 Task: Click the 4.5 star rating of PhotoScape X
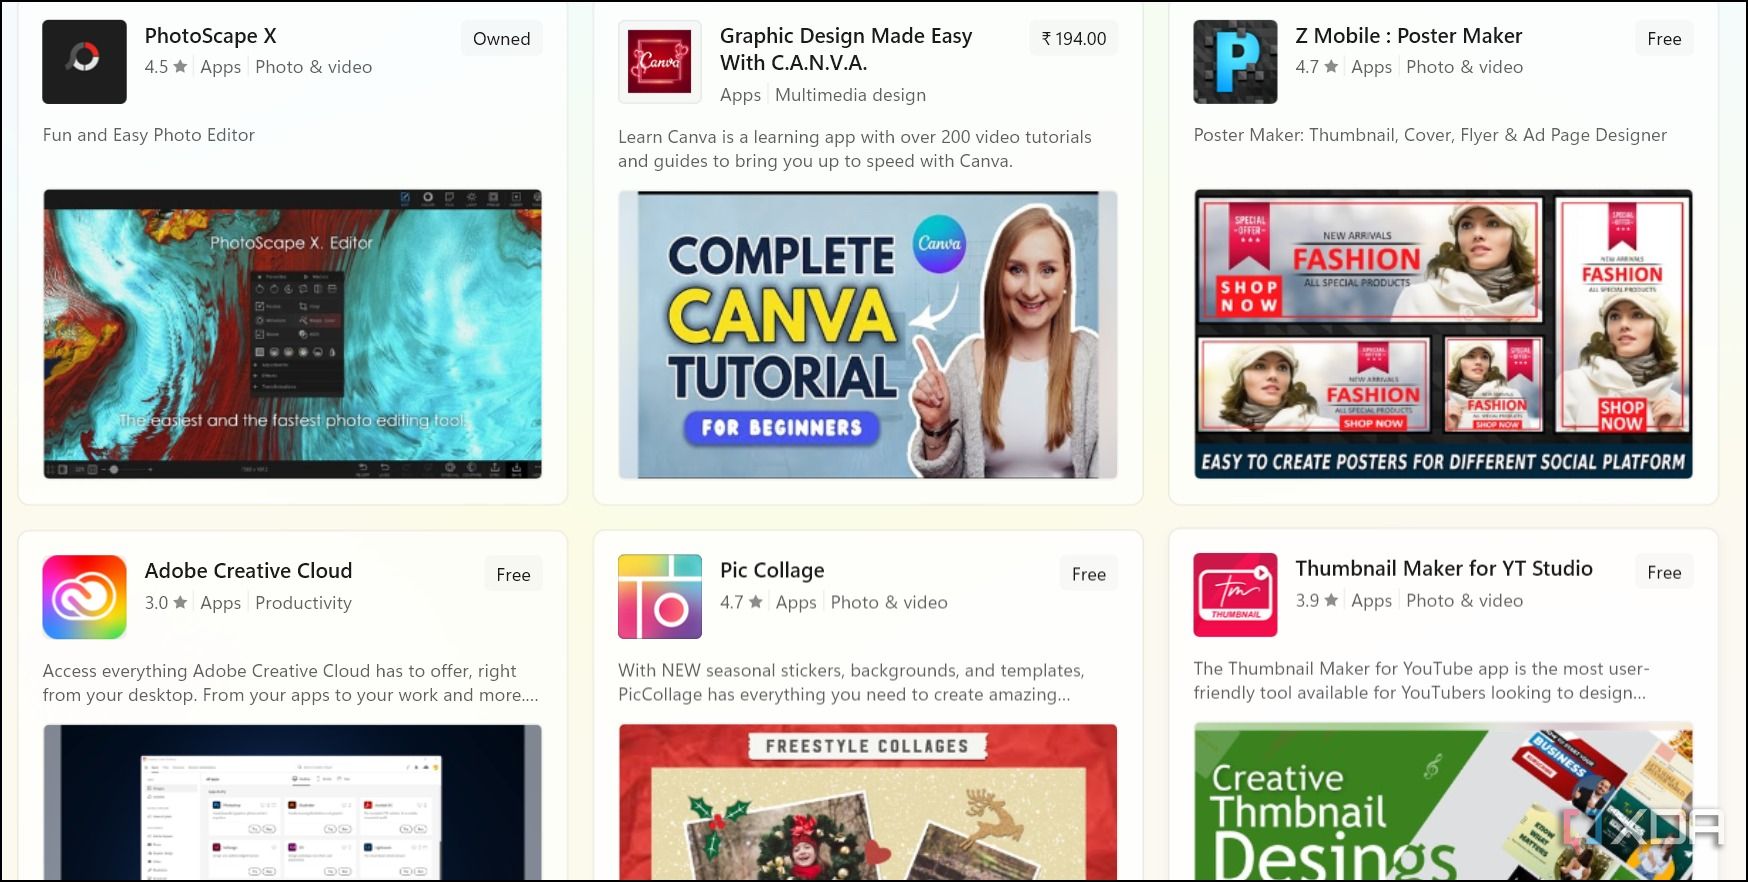tap(166, 67)
